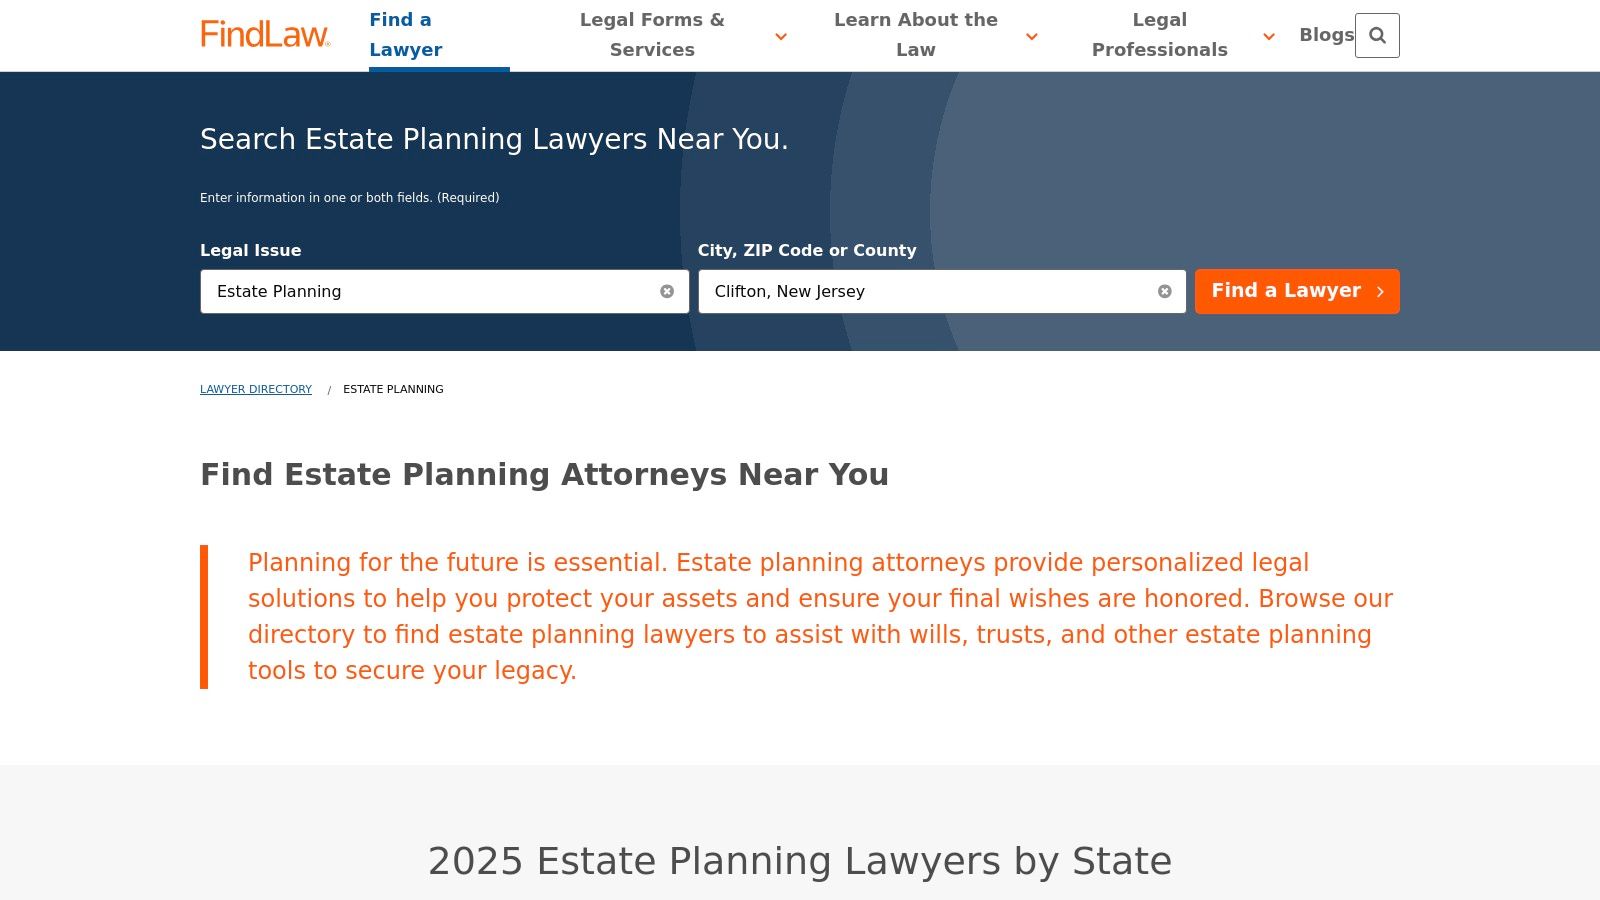Open the site search magnifier icon
Image resolution: width=1600 pixels, height=900 pixels.
[x=1377, y=36]
